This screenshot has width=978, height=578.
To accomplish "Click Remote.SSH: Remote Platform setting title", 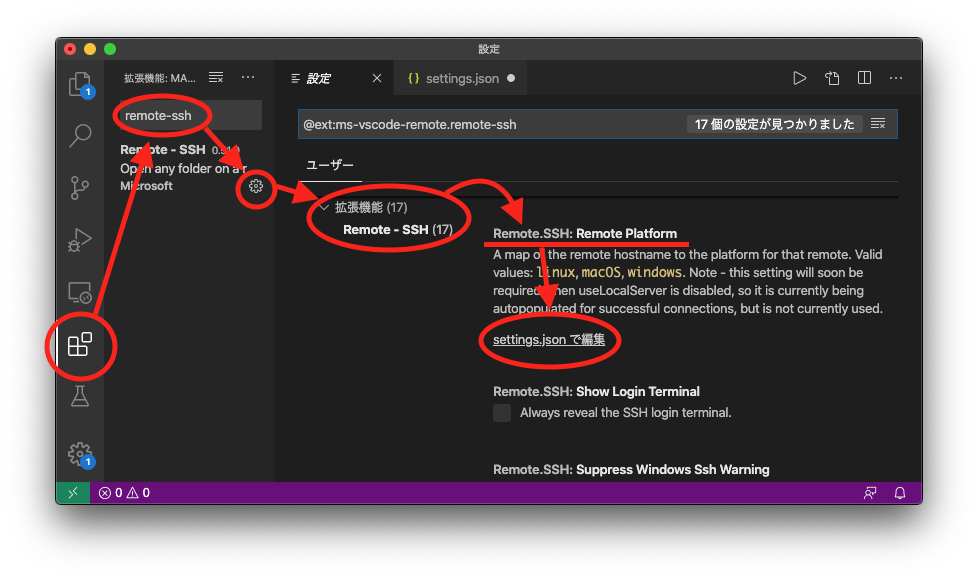I will pyautogui.click(x=585, y=234).
